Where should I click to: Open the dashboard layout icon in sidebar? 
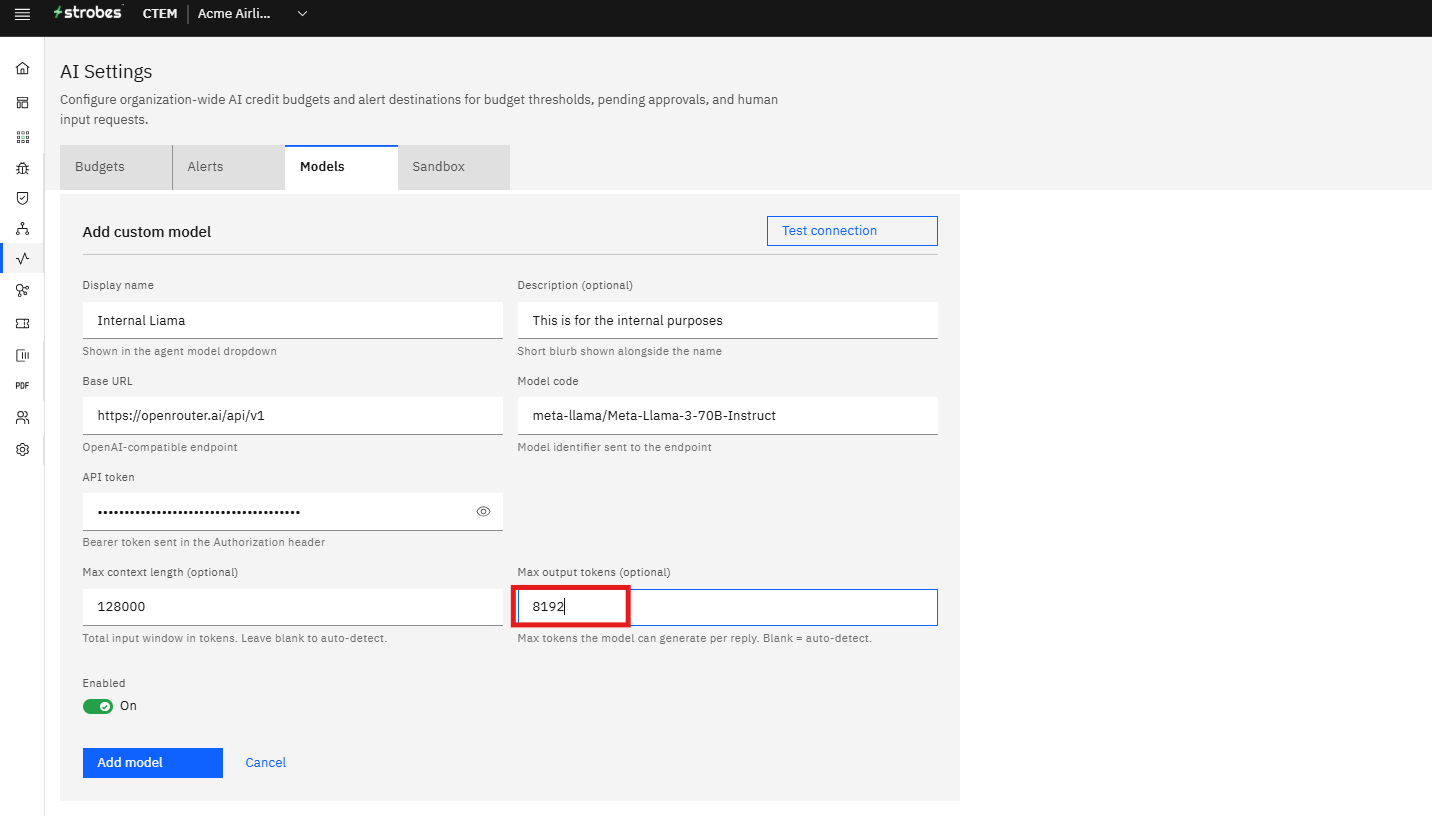click(22, 103)
